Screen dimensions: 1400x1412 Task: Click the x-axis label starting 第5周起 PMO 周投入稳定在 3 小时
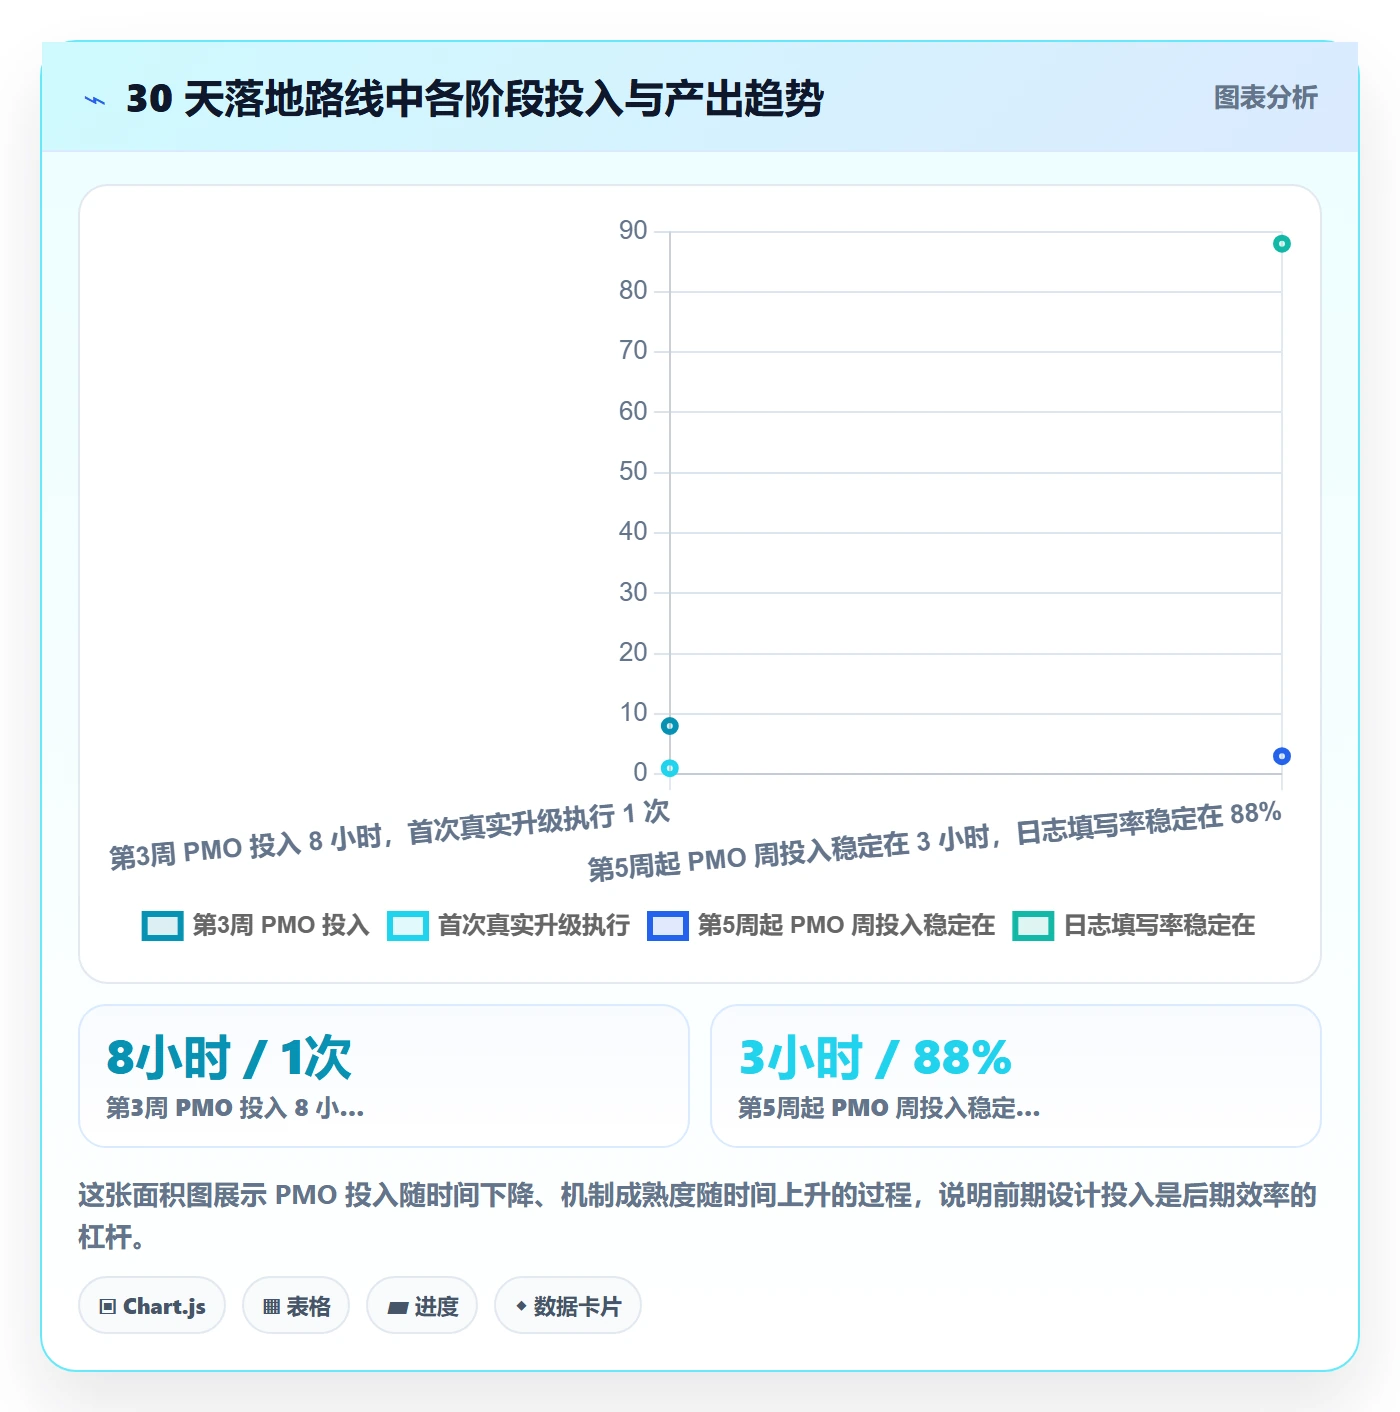coord(935,841)
